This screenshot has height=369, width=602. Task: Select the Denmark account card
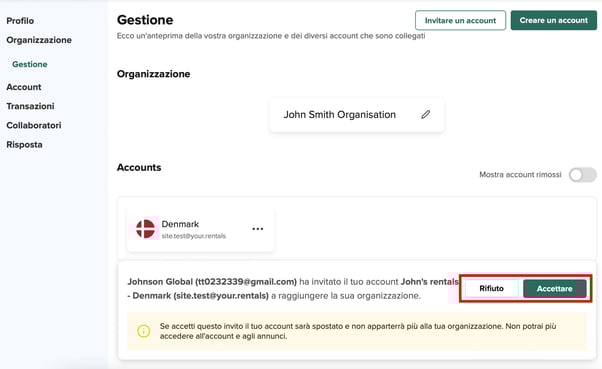click(200, 229)
